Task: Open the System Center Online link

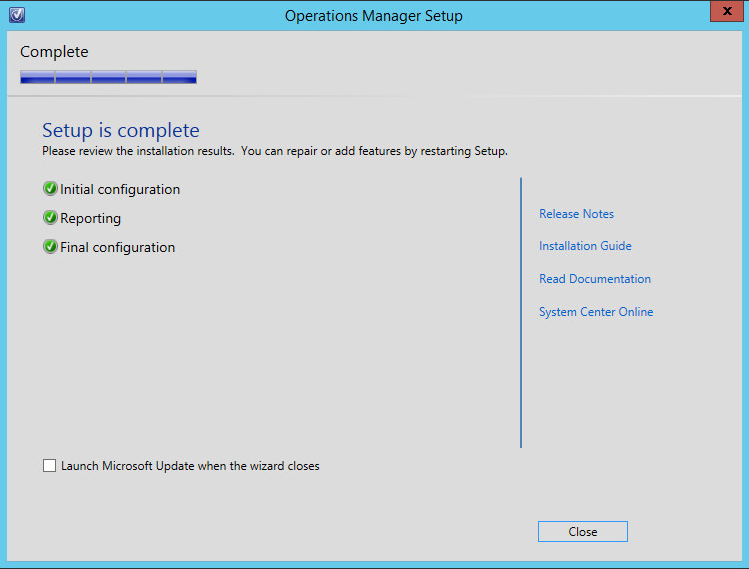Action: pyautogui.click(x=596, y=311)
